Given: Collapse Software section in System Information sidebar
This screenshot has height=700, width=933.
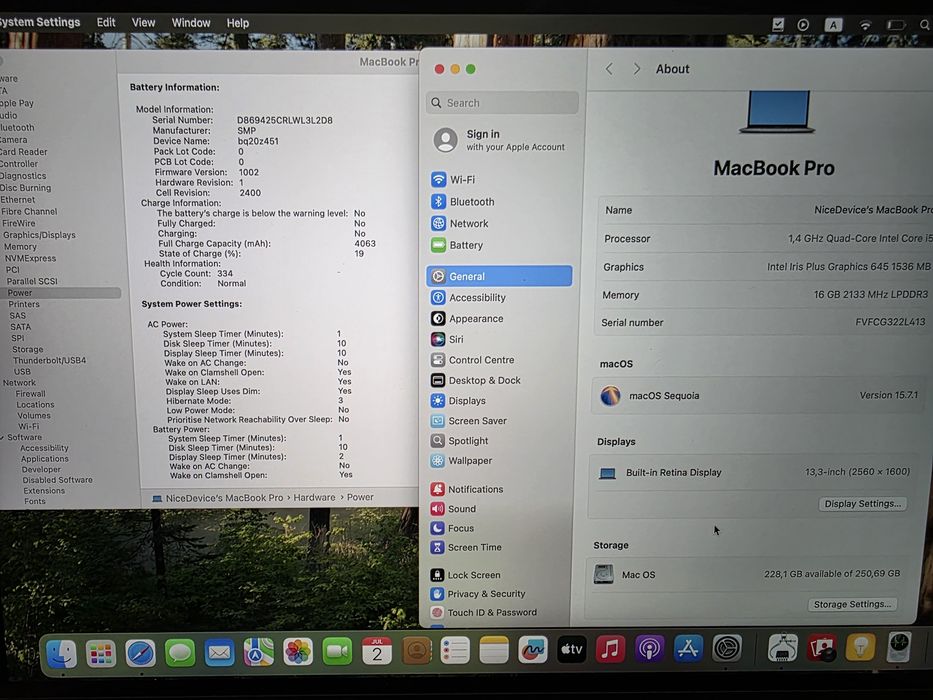Looking at the screenshot, I should coord(2,438).
